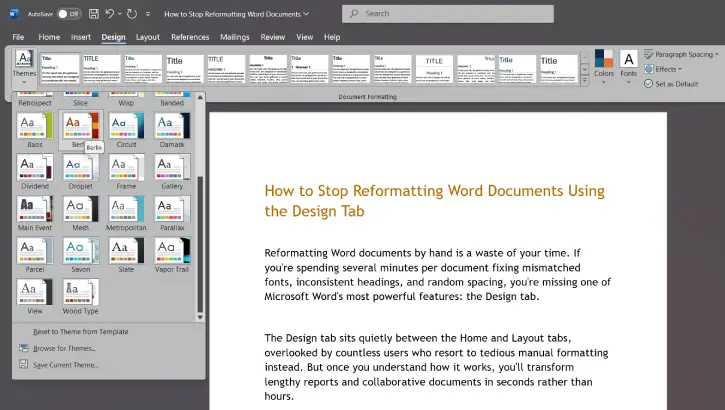Viewport: 725px width, 410px height.
Task: Pick the Slate theme
Action: click(126, 255)
